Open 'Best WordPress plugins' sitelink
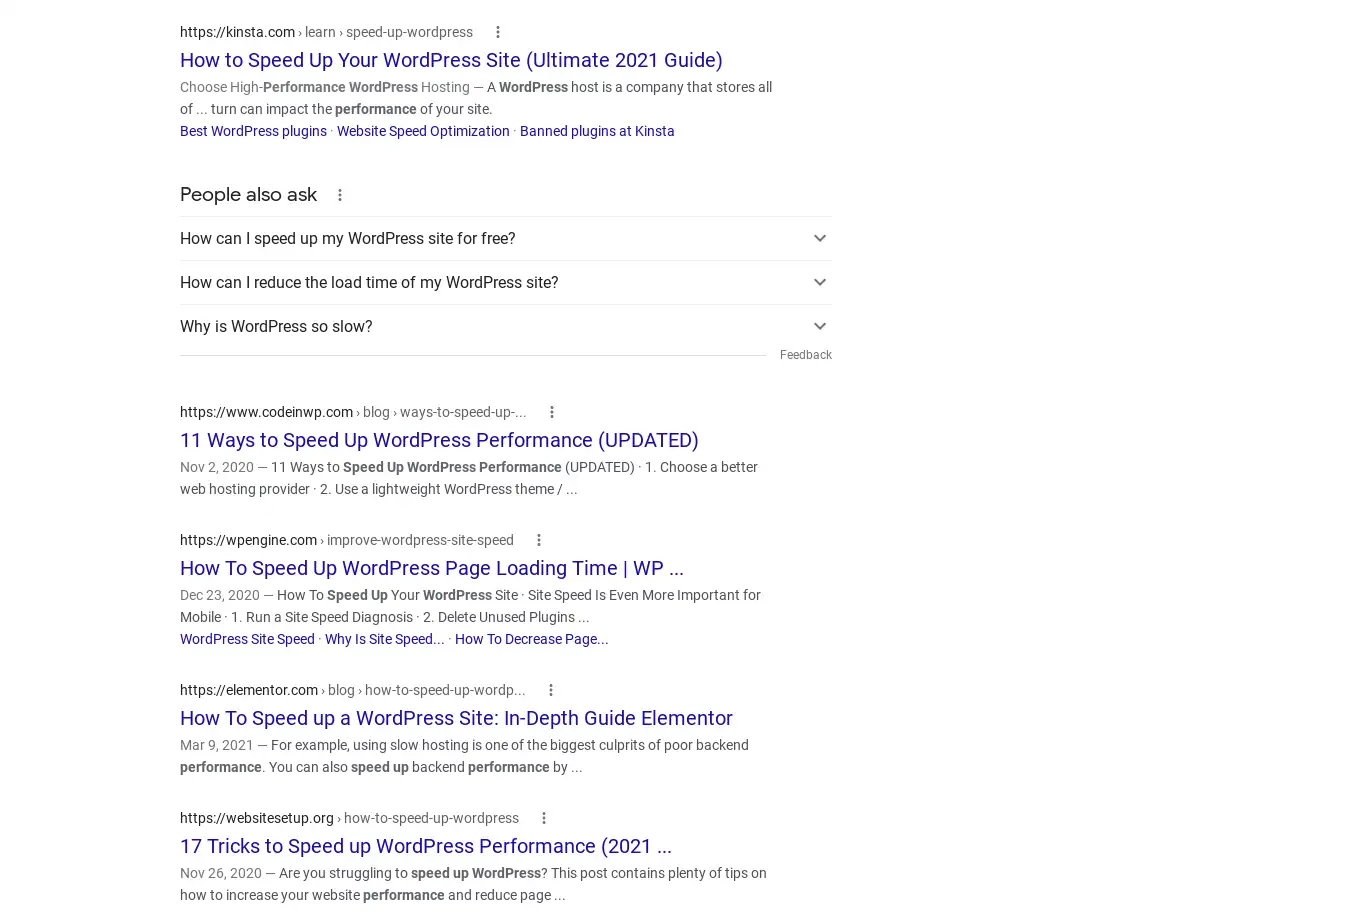1366x921 pixels. (253, 131)
